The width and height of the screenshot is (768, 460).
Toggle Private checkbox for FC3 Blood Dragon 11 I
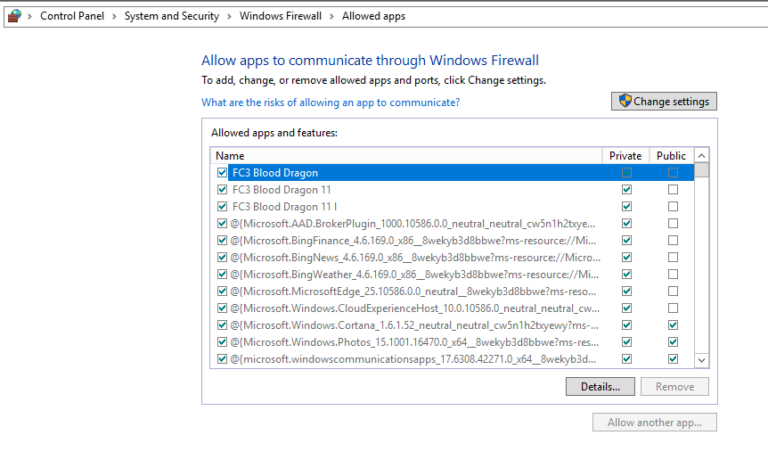(x=626, y=207)
